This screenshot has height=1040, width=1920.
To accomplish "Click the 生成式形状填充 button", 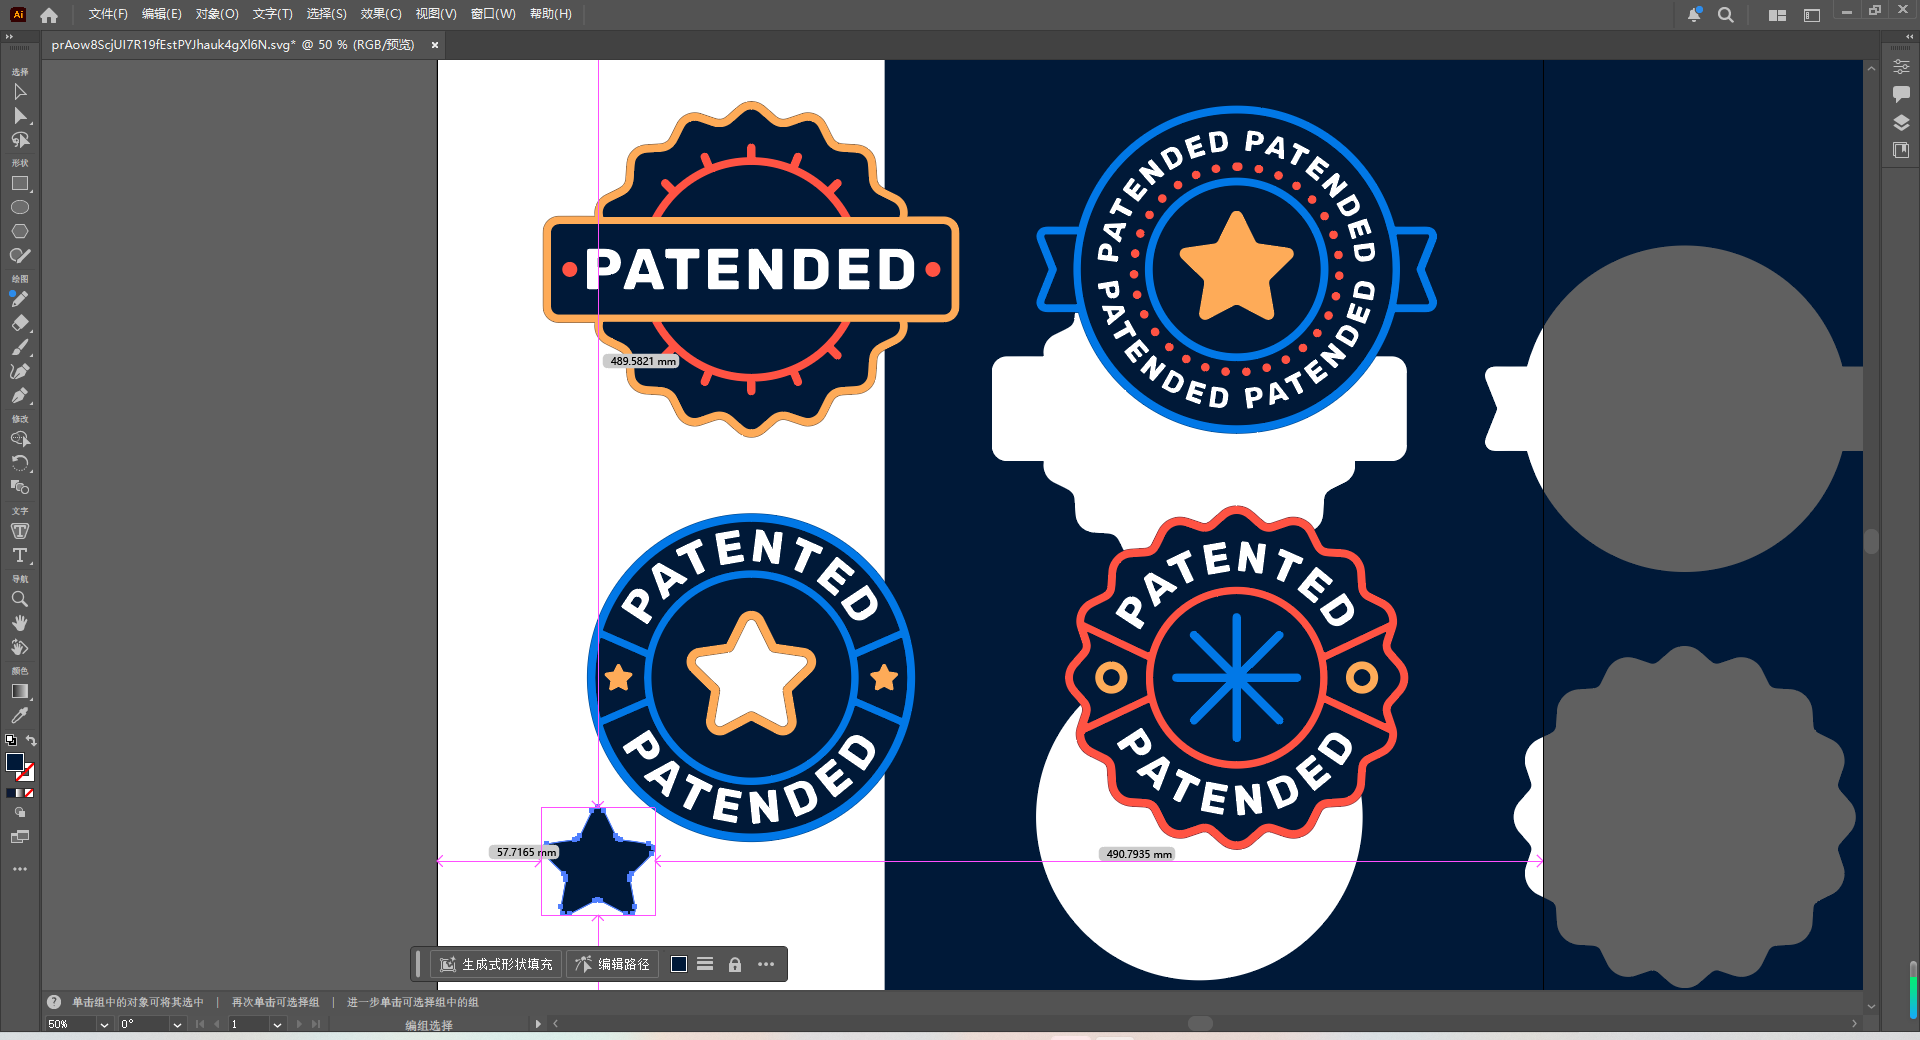I will 497,964.
